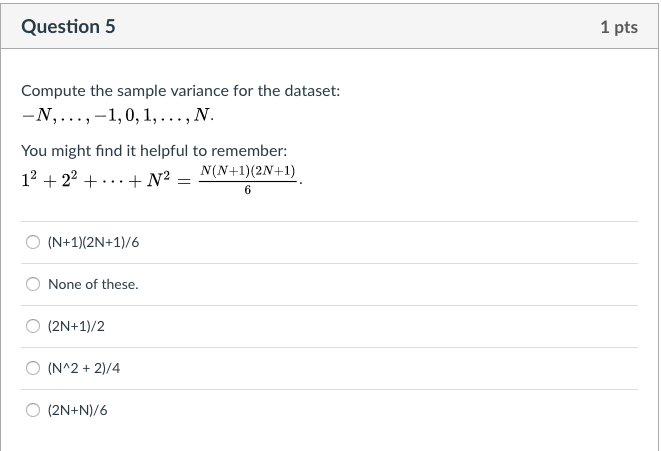661x451 pixels.
Task: Click the N² term left of equals sign
Action: [x=158, y=180]
